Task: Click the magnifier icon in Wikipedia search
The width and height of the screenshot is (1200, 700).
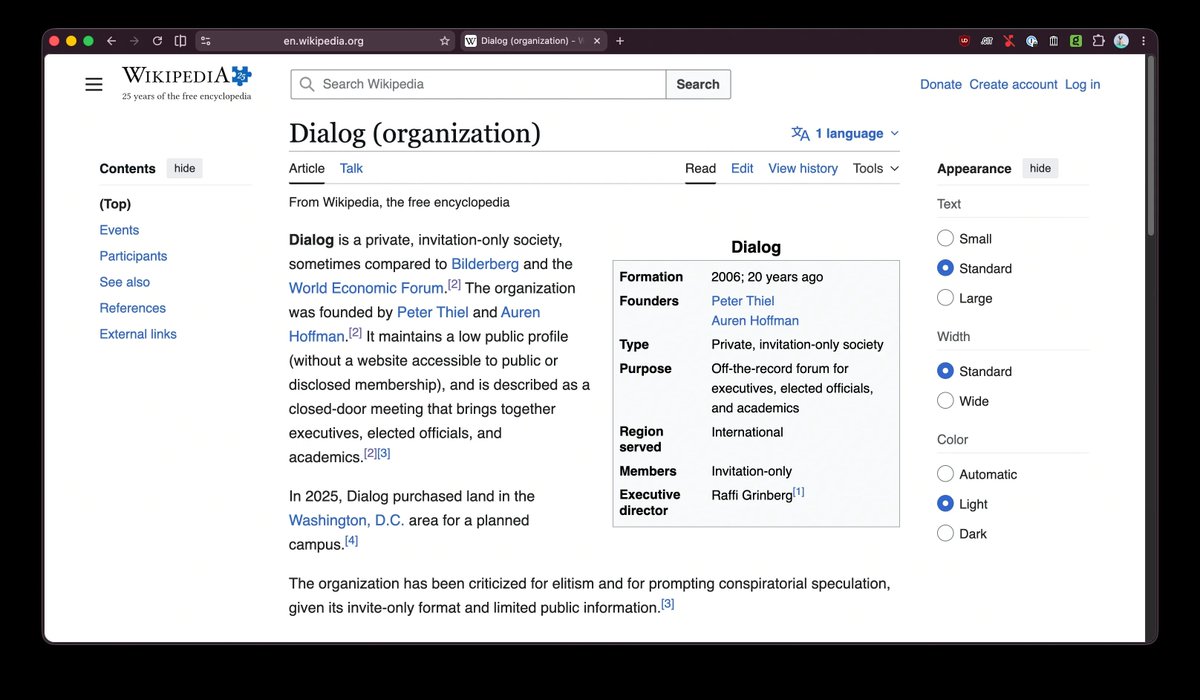Action: (x=307, y=84)
